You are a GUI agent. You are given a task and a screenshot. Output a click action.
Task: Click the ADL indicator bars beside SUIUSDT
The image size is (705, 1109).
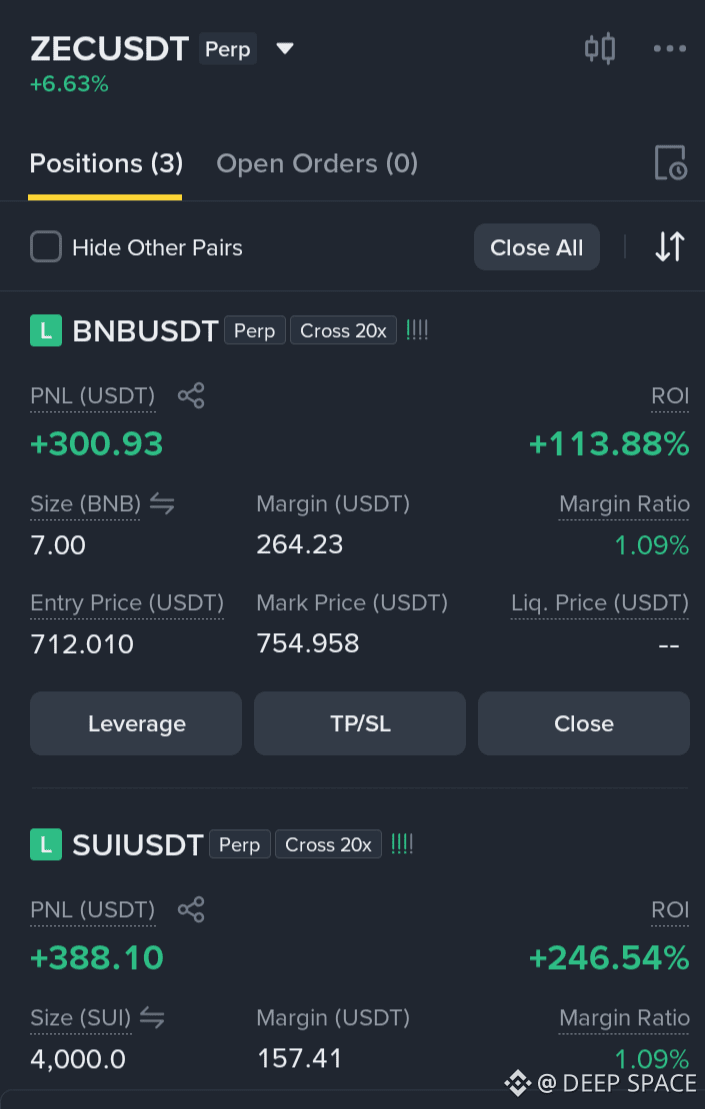402,844
